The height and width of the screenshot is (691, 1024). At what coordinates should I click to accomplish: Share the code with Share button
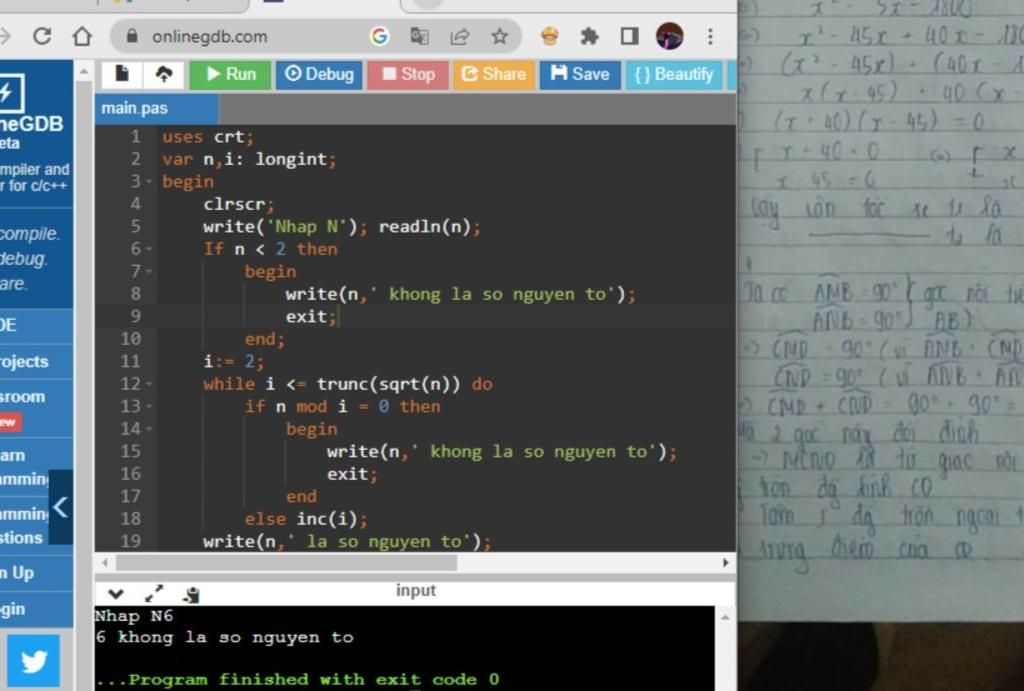(x=494, y=74)
